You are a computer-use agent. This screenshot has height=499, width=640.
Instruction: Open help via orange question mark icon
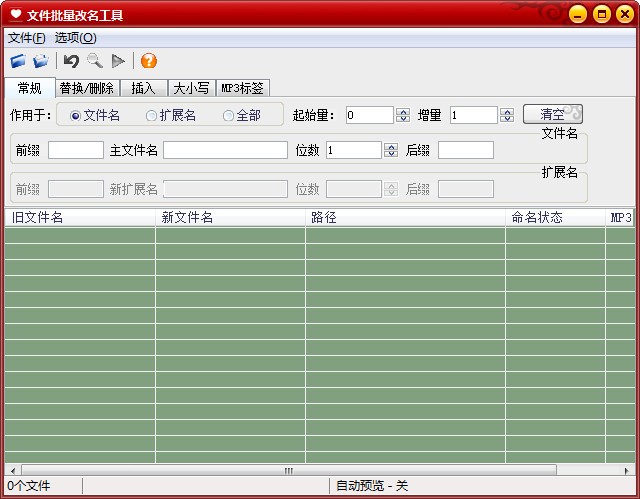(x=149, y=61)
